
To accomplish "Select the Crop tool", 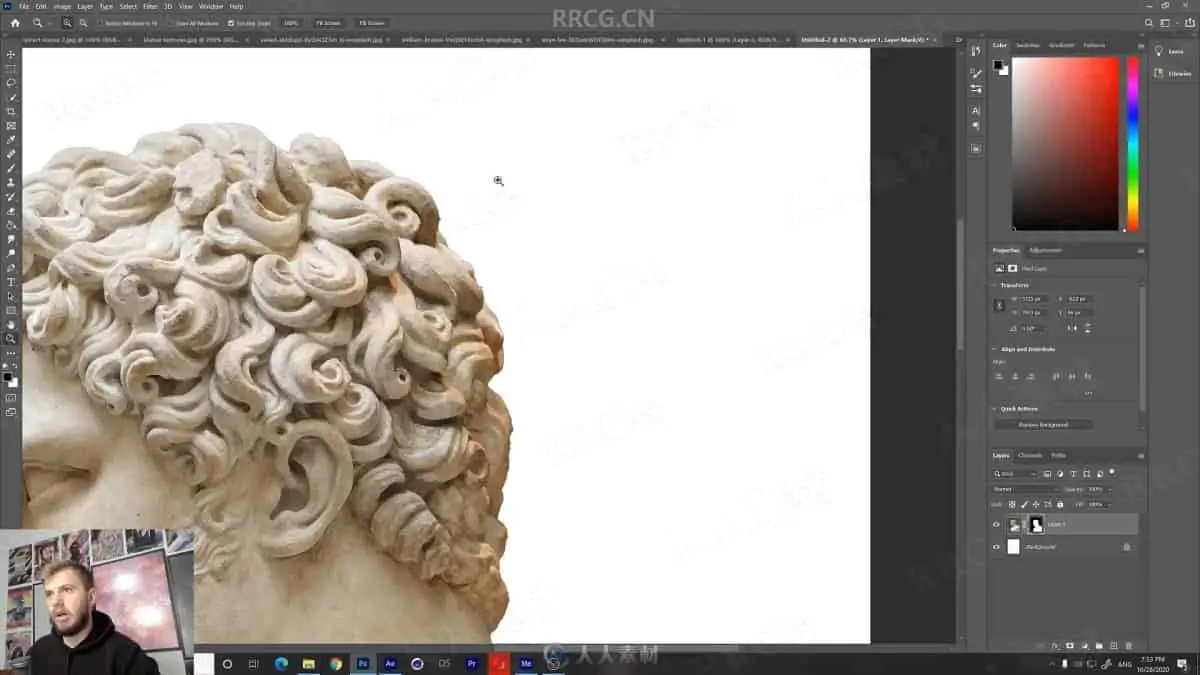I will 11,111.
